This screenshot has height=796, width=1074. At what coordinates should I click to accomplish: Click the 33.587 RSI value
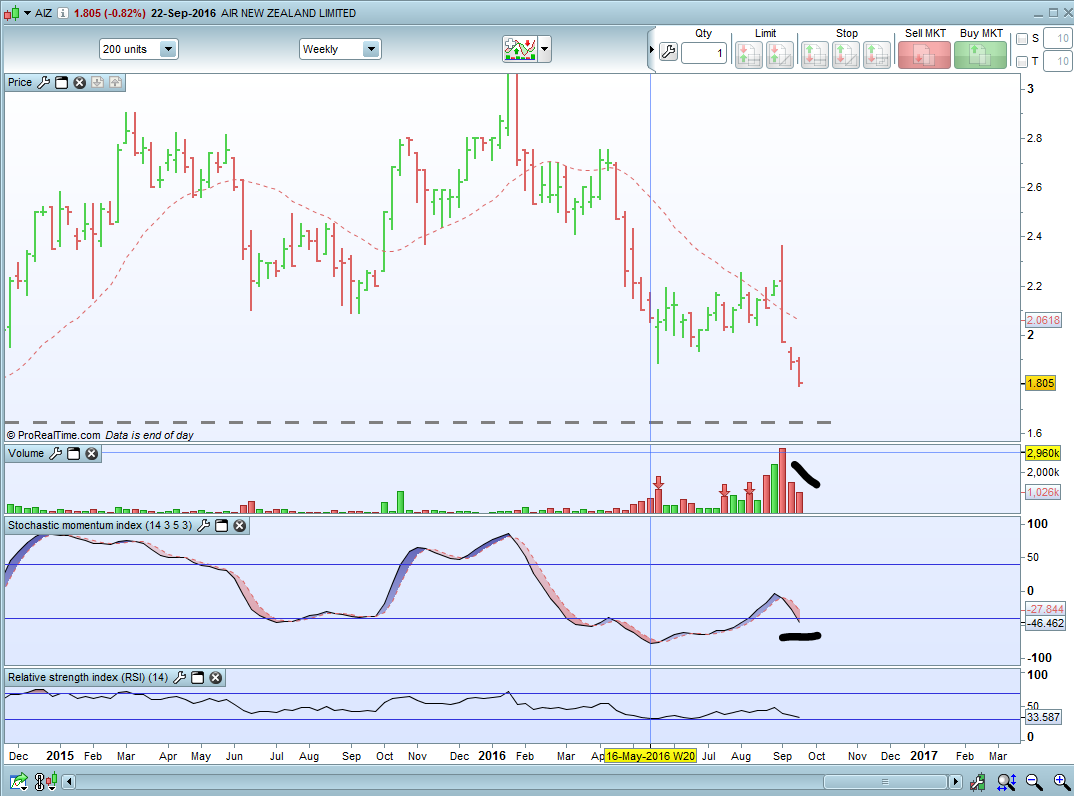(1043, 717)
